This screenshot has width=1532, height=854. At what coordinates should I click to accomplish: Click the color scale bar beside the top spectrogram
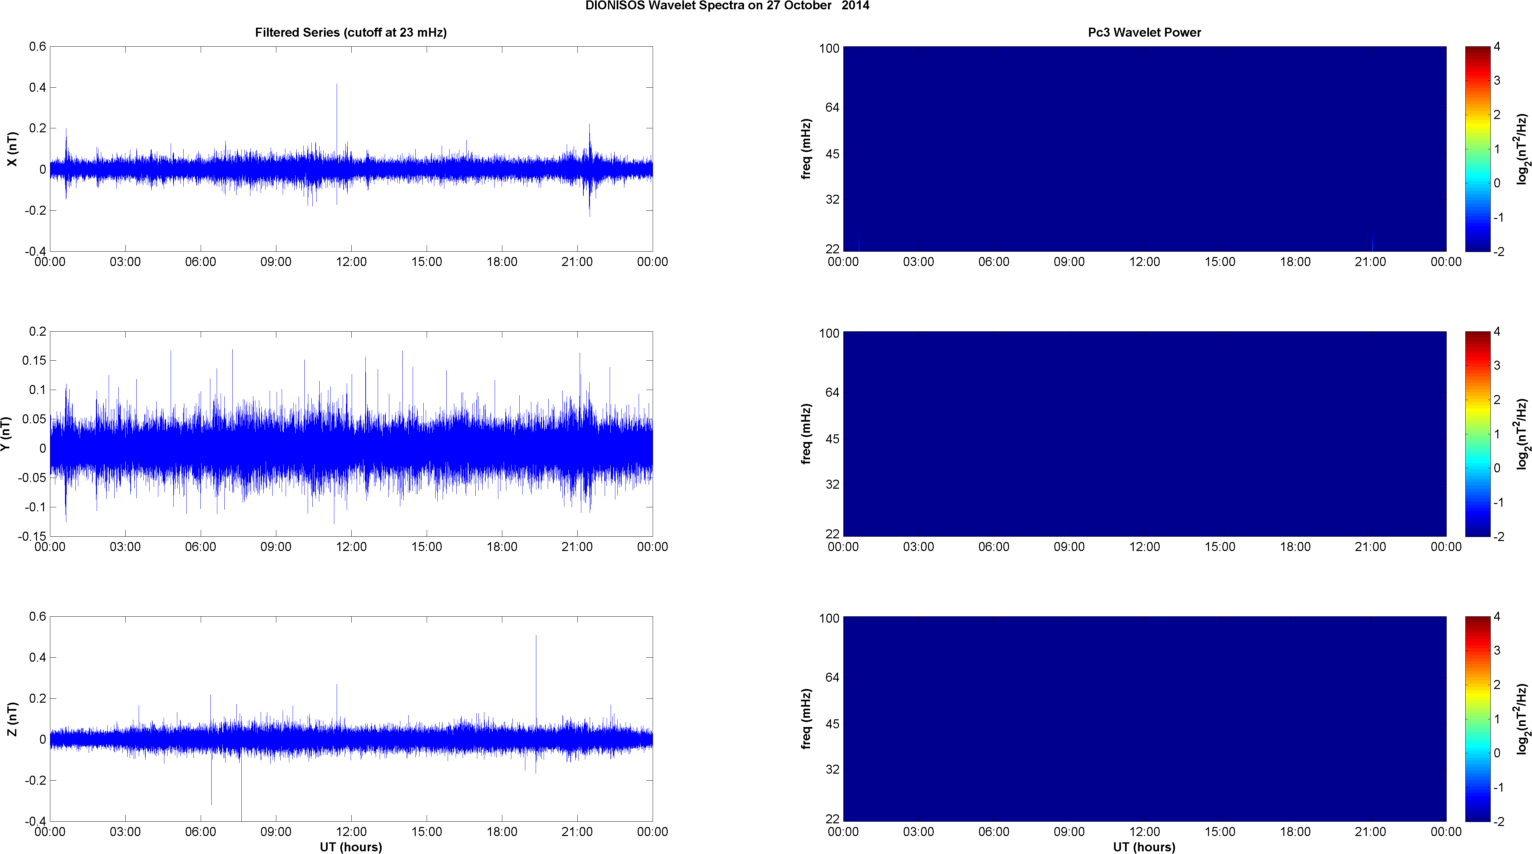1477,149
